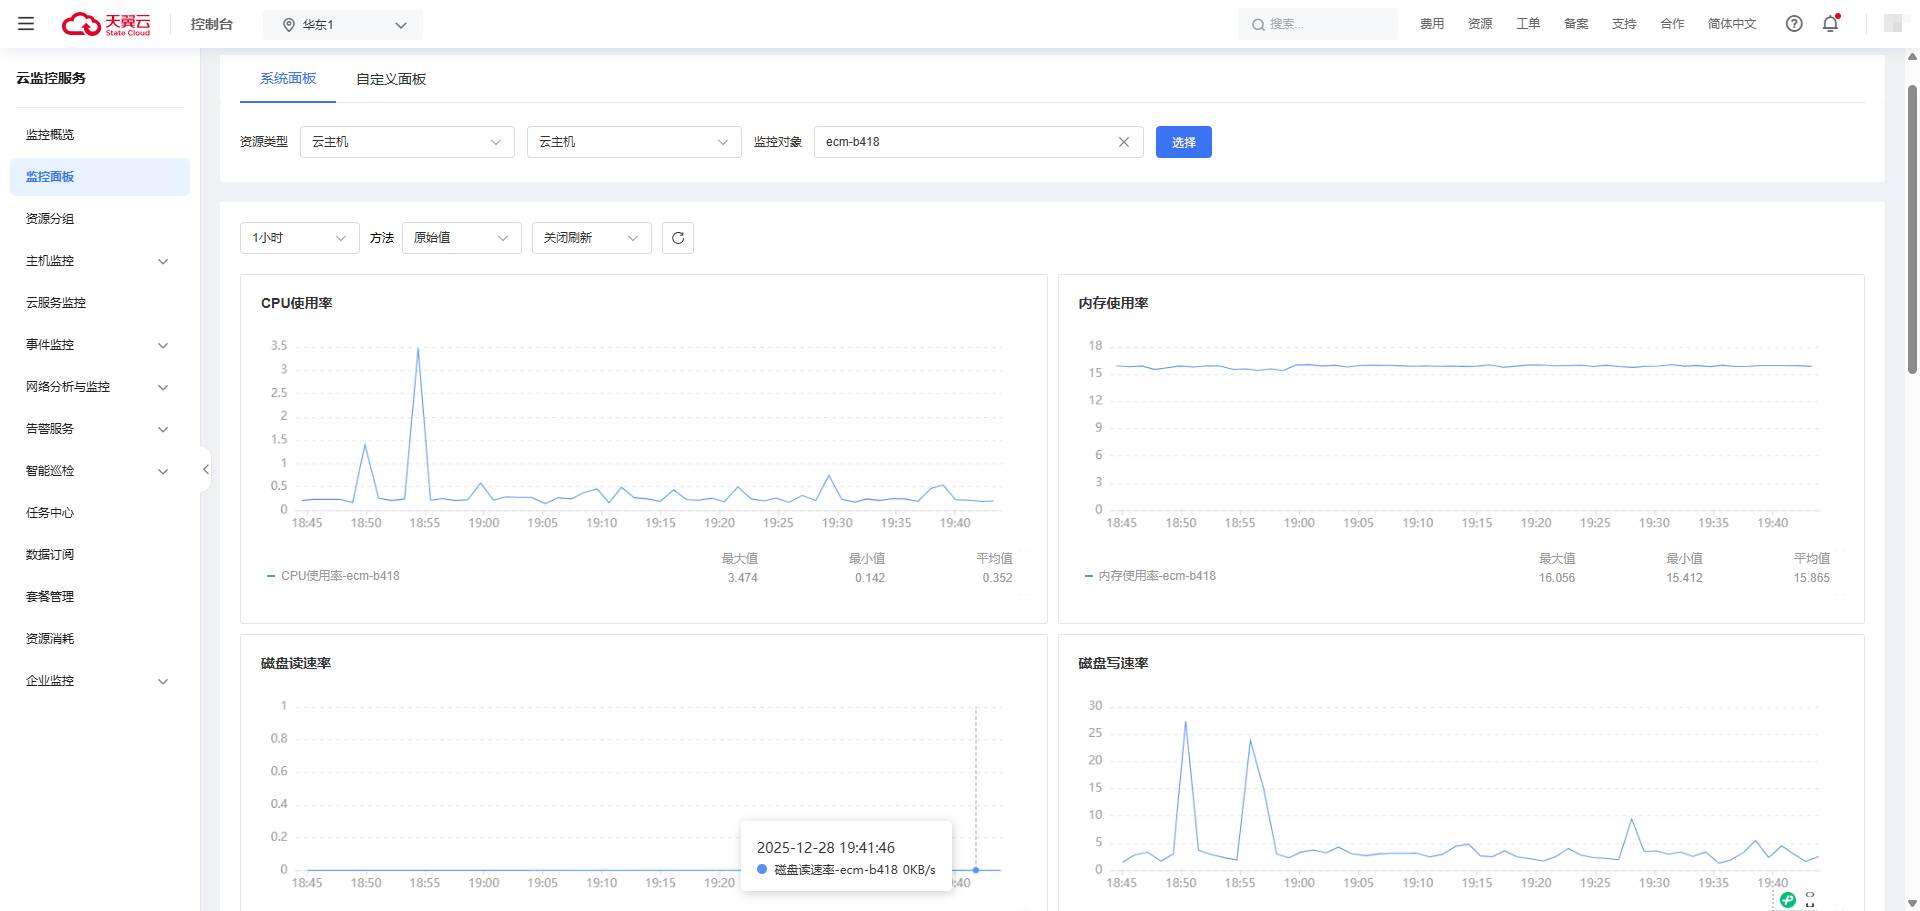Open 监控概览 in the sidebar
Viewport: 1920px width, 911px height.
pyautogui.click(x=50, y=135)
